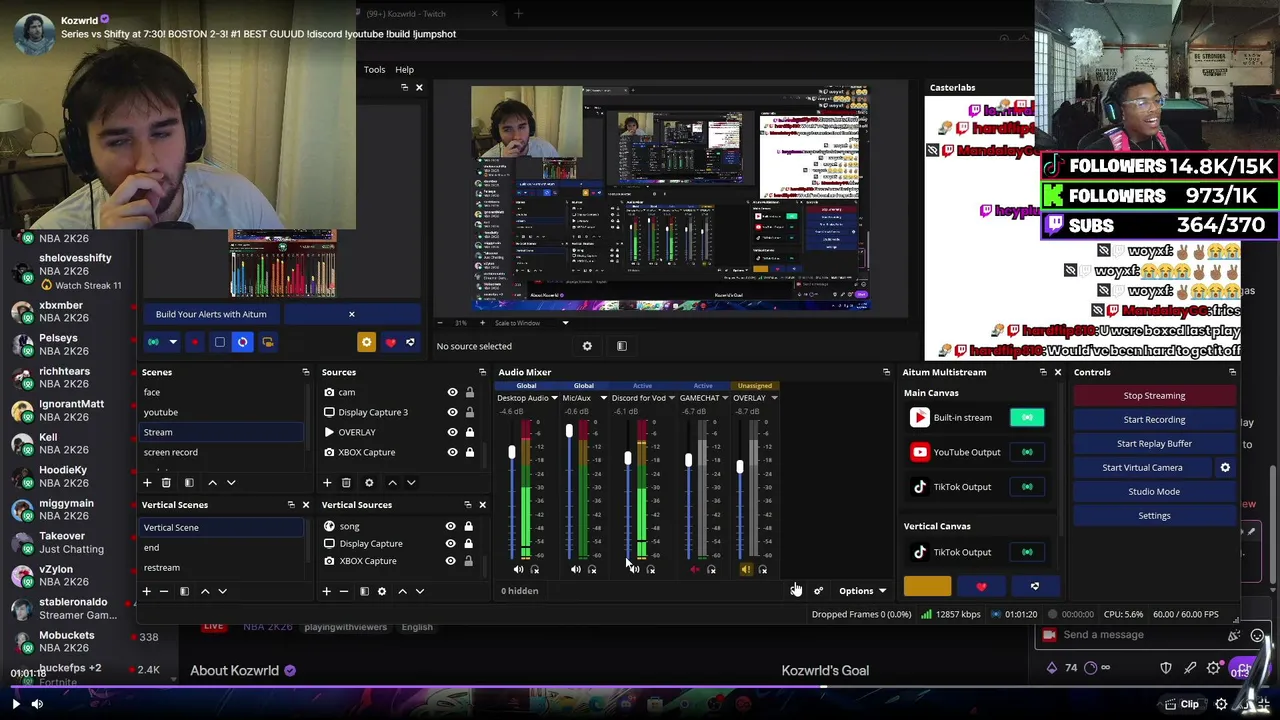Screen dimensions: 1280x720
Task: Add a new source in the Sources panel
Action: pyautogui.click(x=327, y=483)
